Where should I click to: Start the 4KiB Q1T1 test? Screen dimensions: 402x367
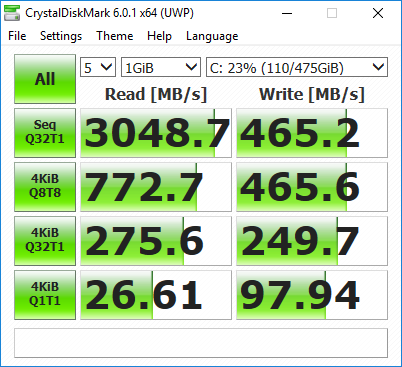pyautogui.click(x=45, y=295)
